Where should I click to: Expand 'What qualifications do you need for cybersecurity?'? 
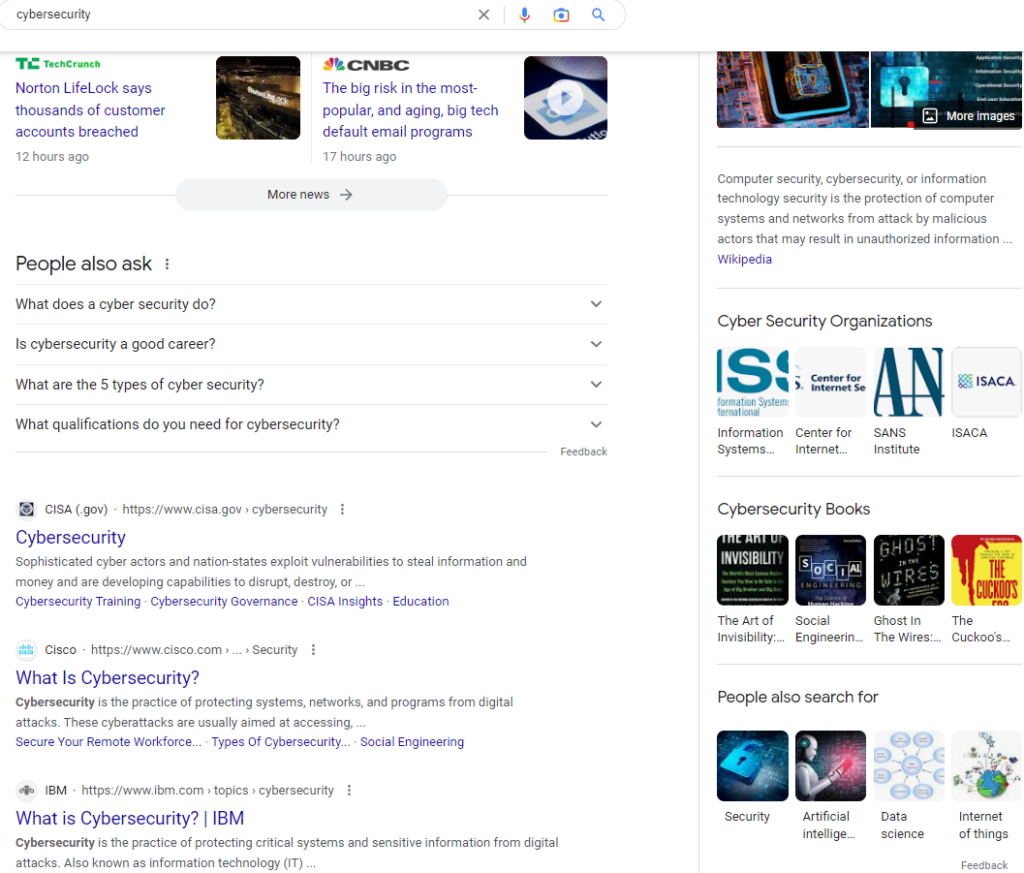point(312,424)
